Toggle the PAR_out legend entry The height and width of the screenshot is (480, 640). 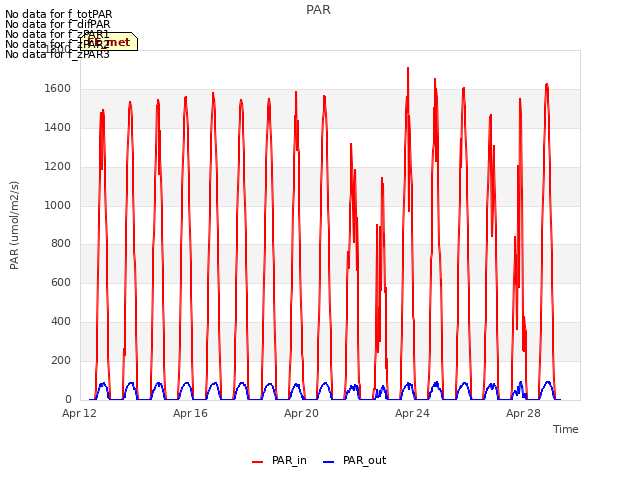[354, 460]
